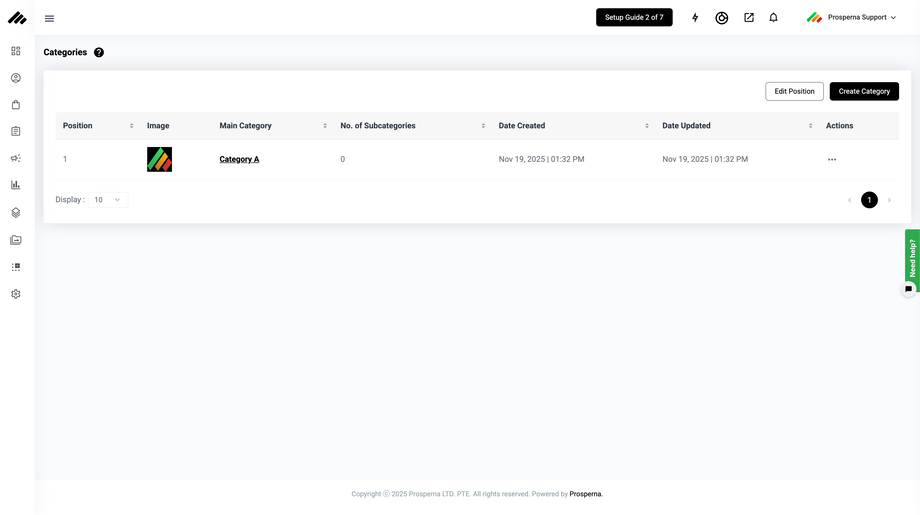Image resolution: width=920 pixels, height=515 pixels.
Task: Click the Create Category button
Action: coord(864,92)
